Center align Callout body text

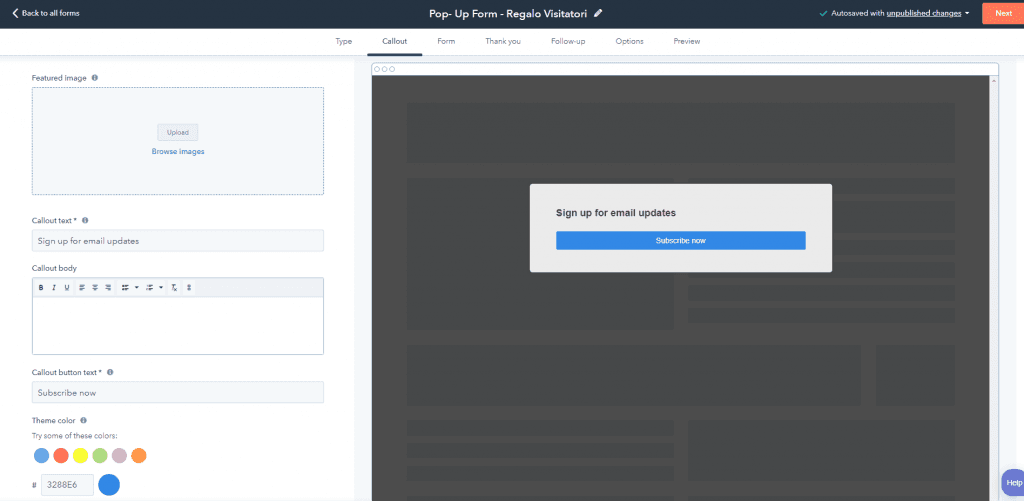point(95,288)
